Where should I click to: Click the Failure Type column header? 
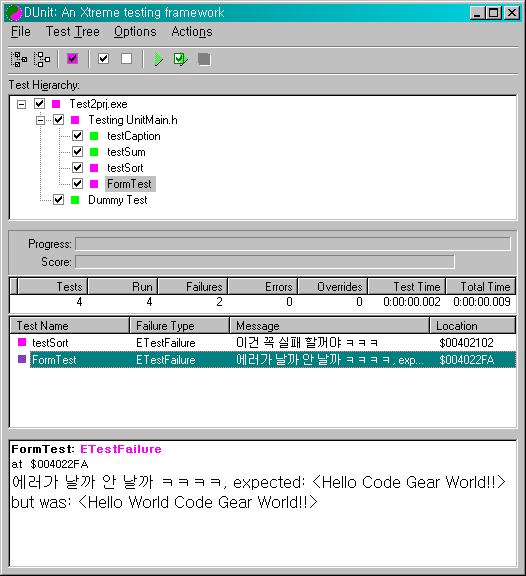coord(179,325)
